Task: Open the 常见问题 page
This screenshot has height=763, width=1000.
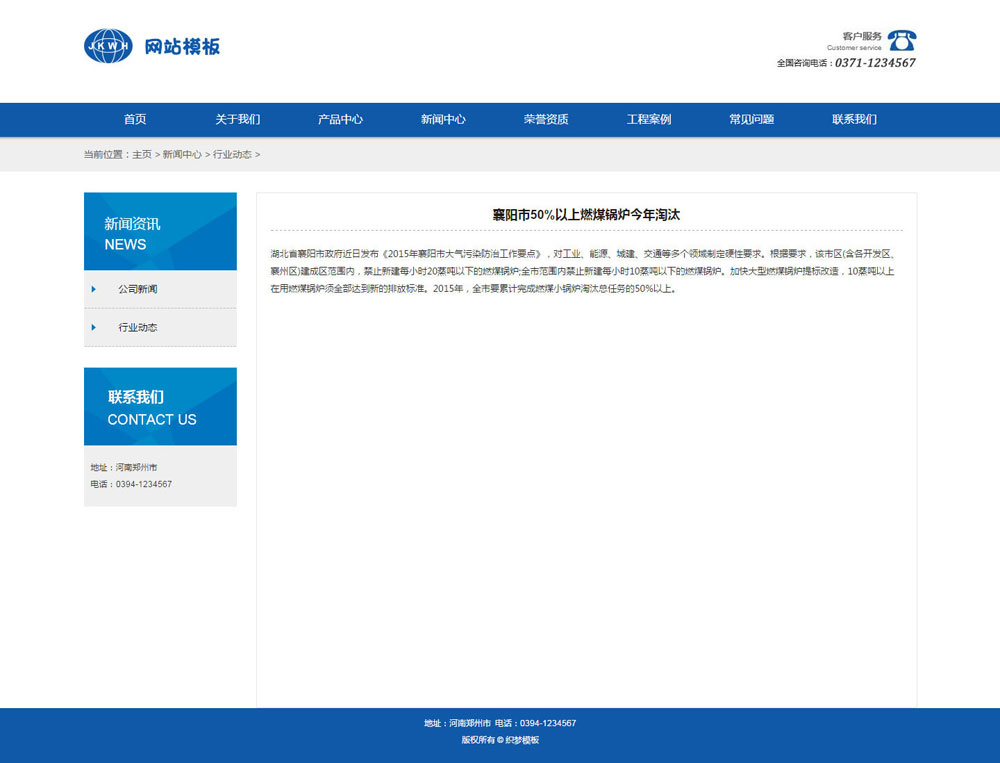Action: 751,119
